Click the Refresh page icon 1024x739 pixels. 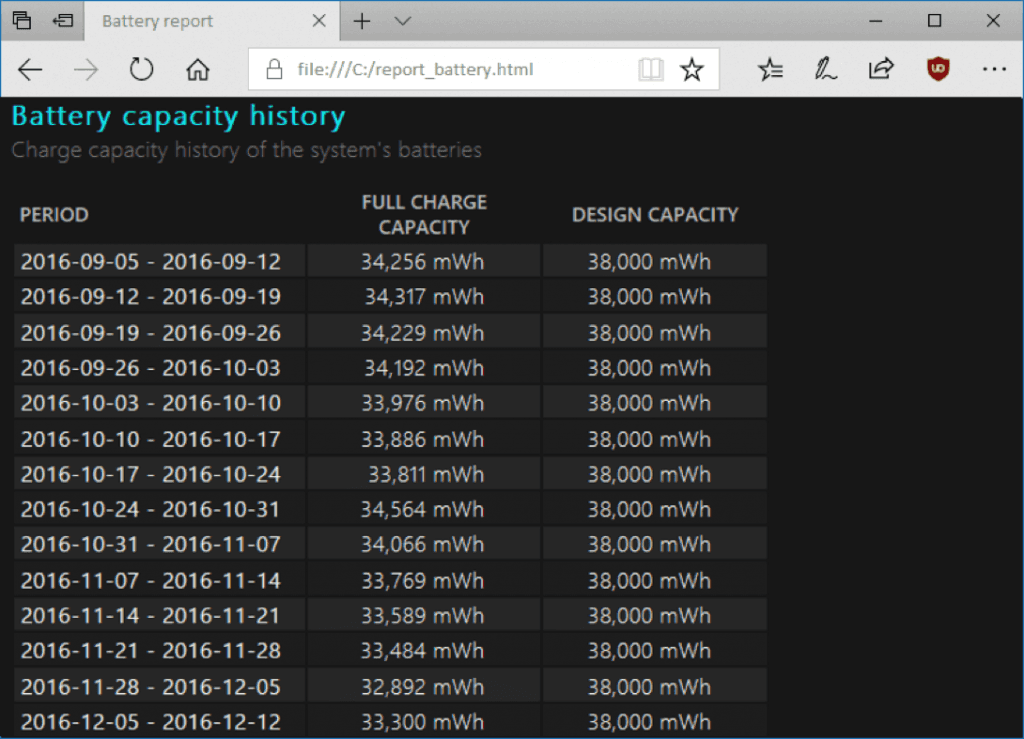(x=141, y=69)
